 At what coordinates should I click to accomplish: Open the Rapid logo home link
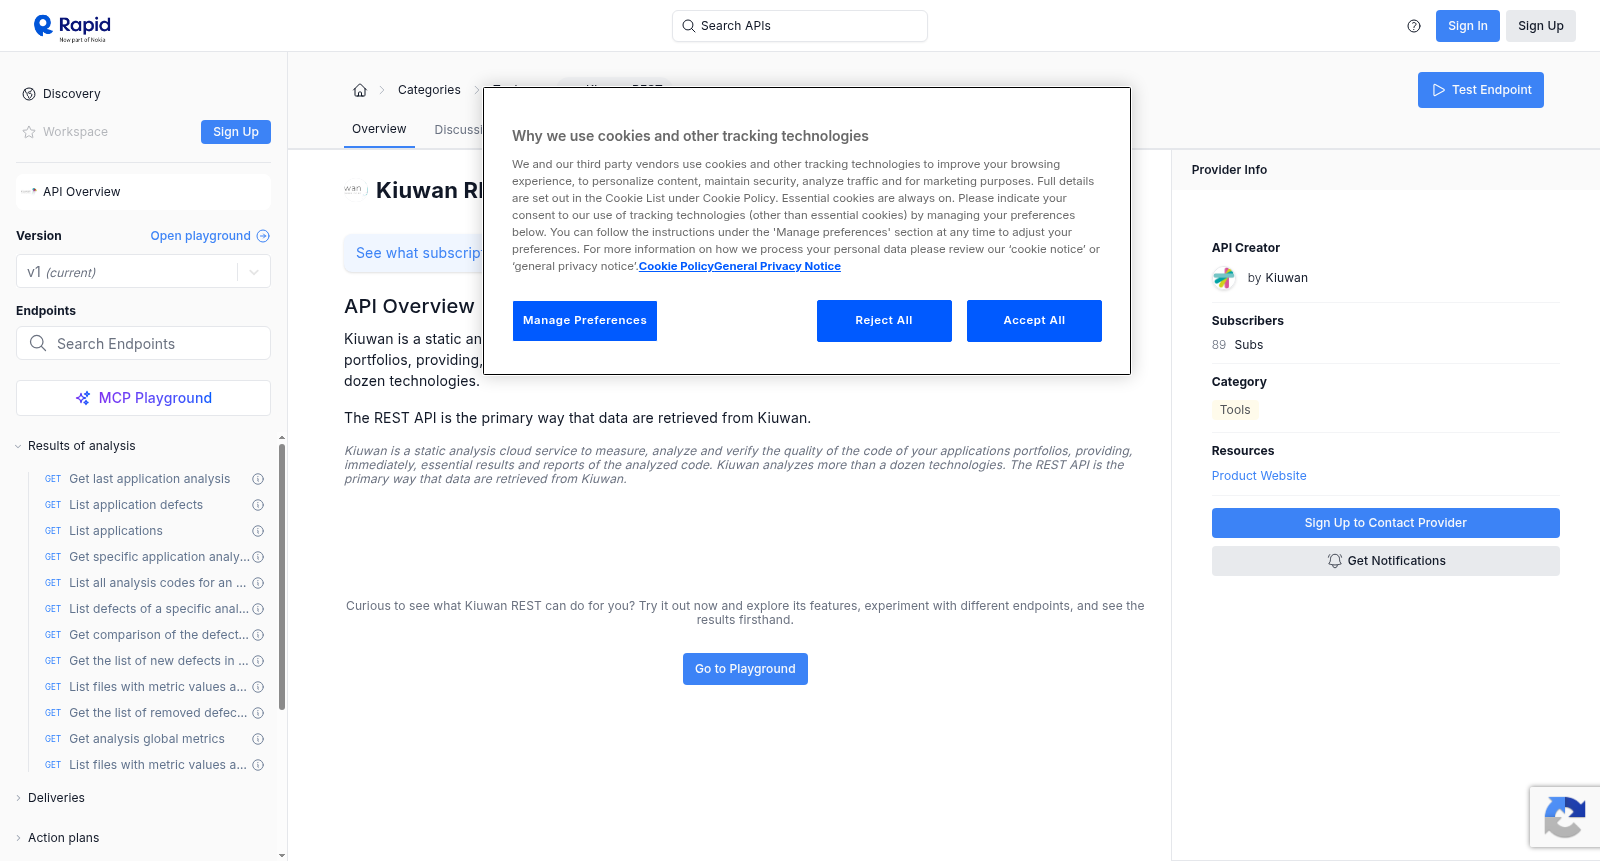(72, 27)
